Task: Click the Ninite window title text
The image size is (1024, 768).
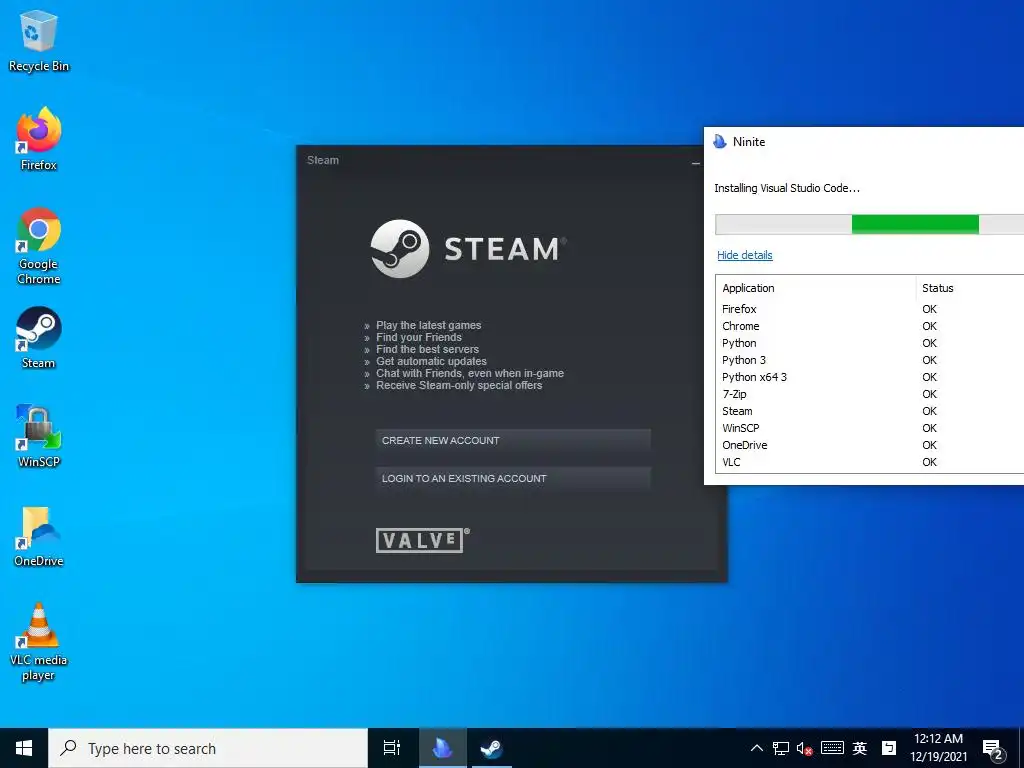Action: pyautogui.click(x=748, y=142)
